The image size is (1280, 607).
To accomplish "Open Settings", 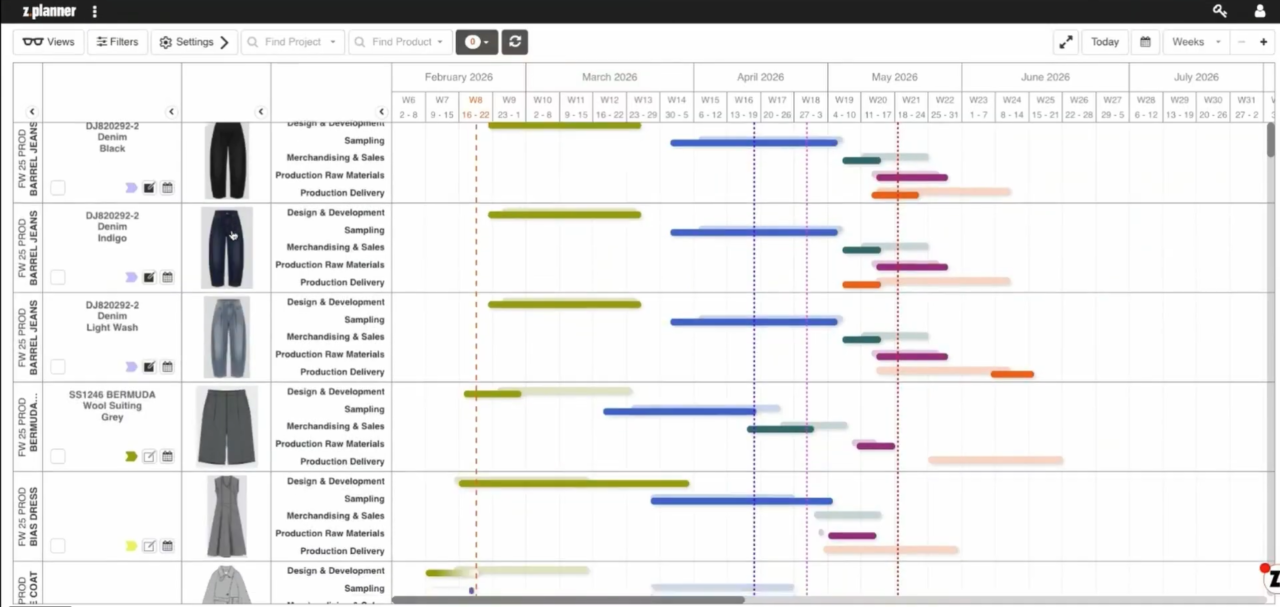I will click(x=186, y=42).
